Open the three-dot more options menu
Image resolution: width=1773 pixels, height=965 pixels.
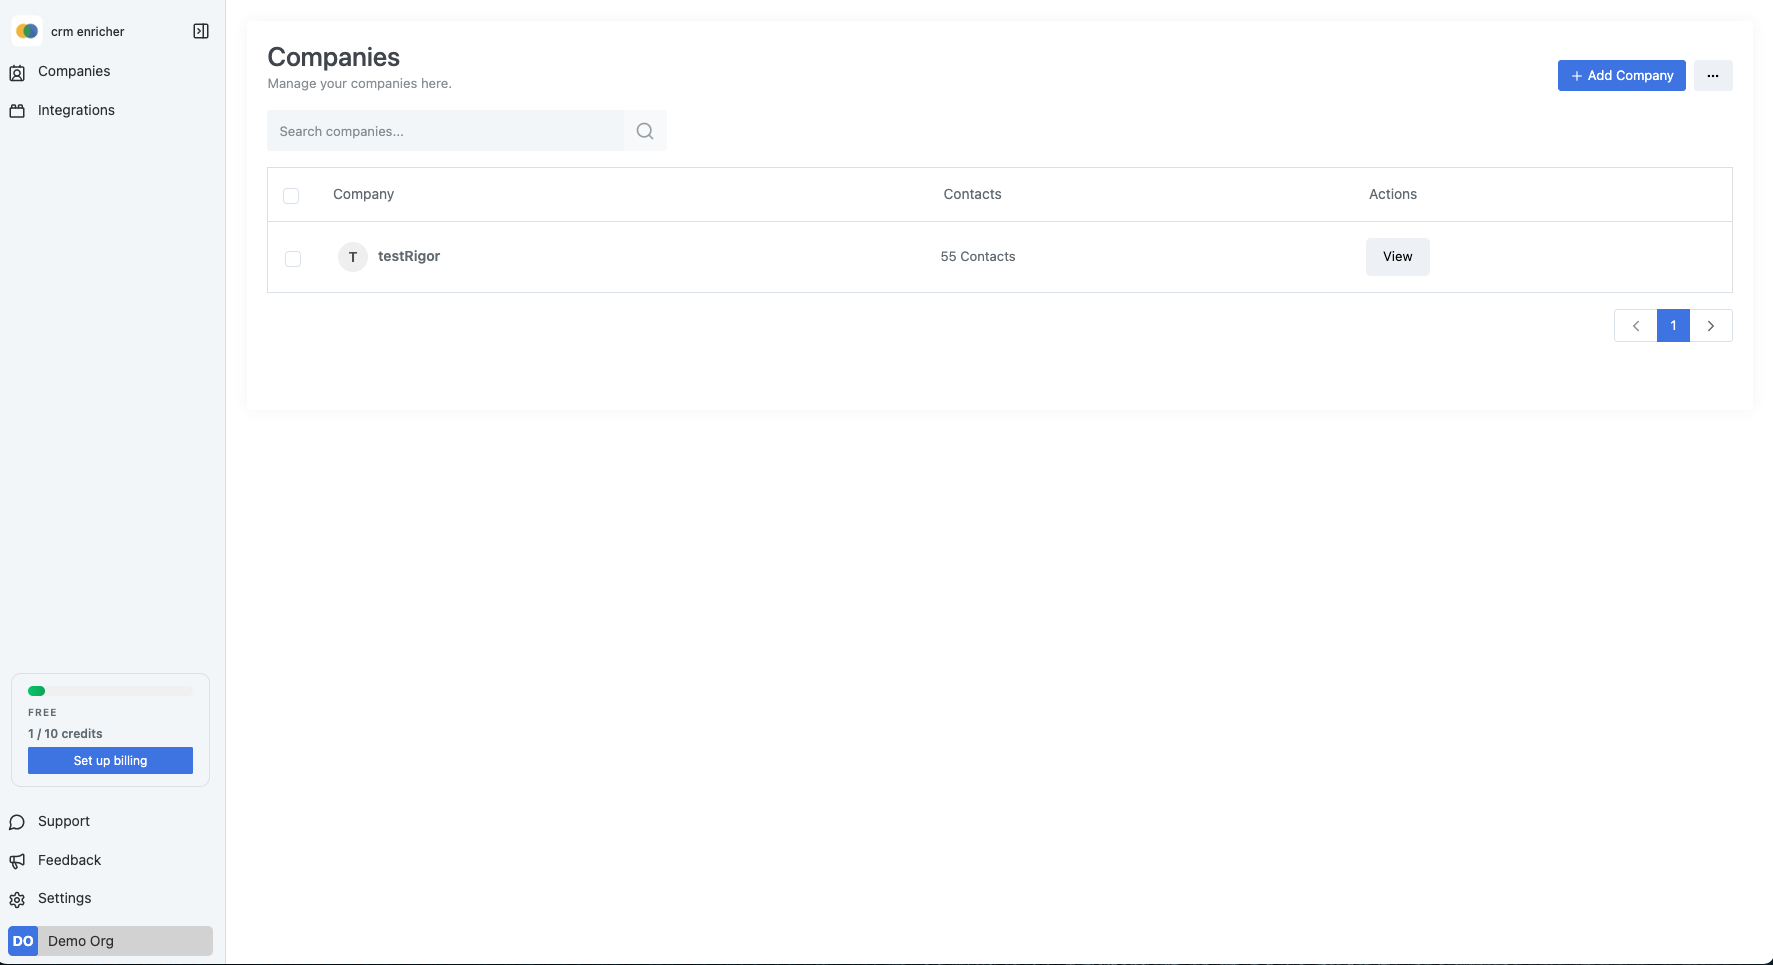[1713, 76]
